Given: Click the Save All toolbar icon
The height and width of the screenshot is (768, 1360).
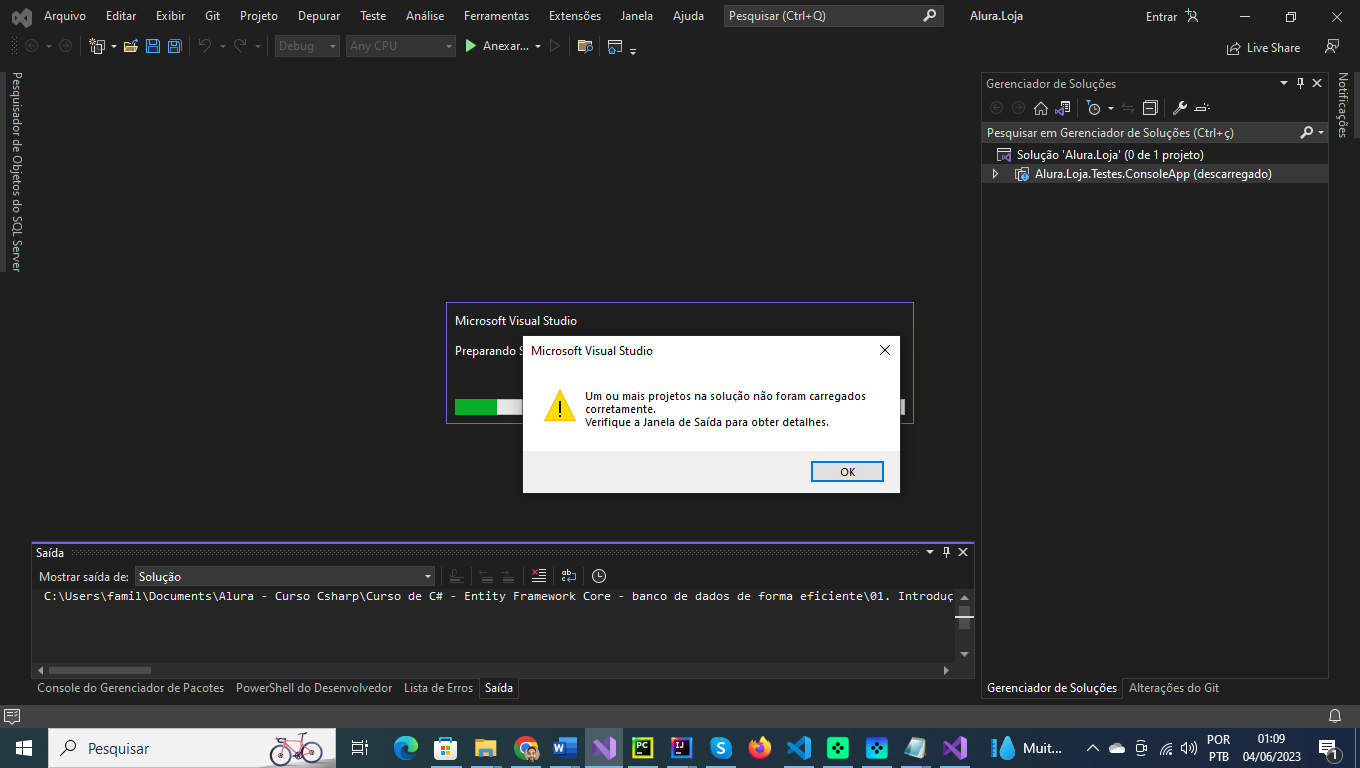Looking at the screenshot, I should tap(174, 46).
